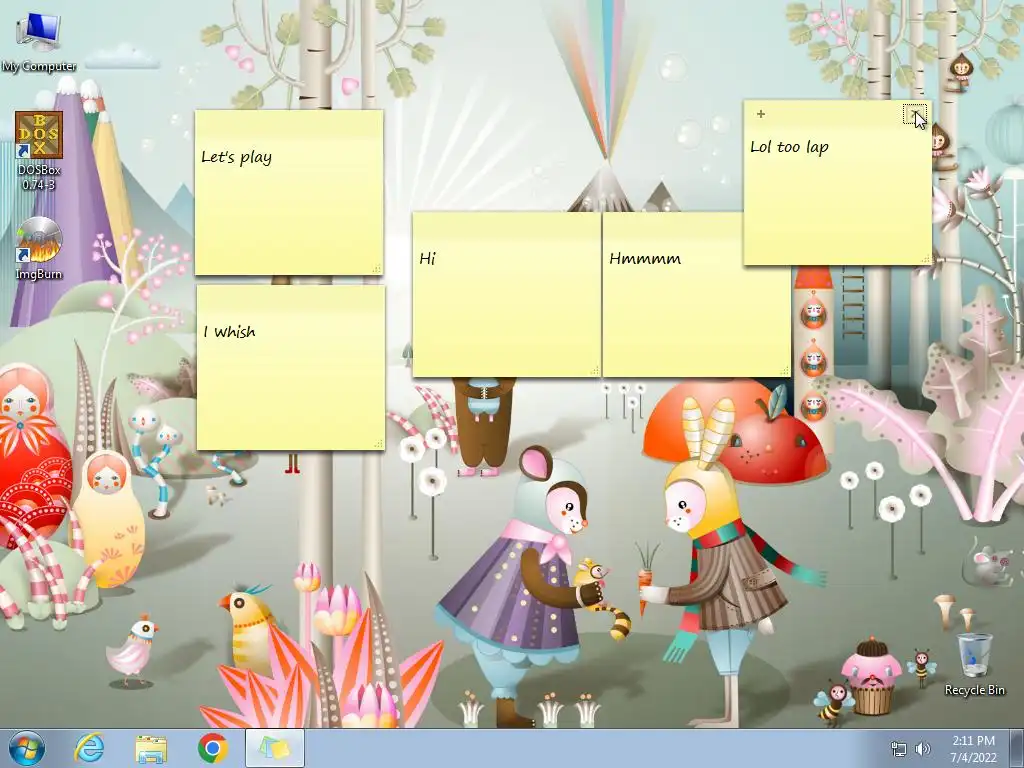Click the taskbar clock showing 2:11 PM
Viewport: 1024px width, 768px height.
(x=973, y=749)
